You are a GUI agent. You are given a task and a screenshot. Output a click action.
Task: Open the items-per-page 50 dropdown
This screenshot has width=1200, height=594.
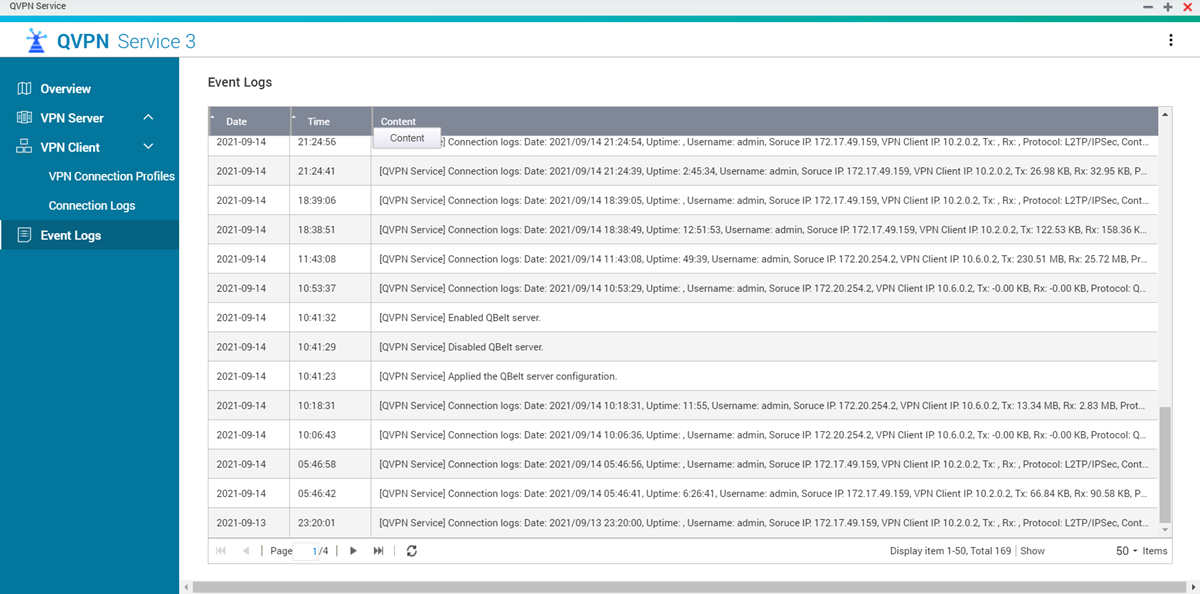click(x=1127, y=551)
